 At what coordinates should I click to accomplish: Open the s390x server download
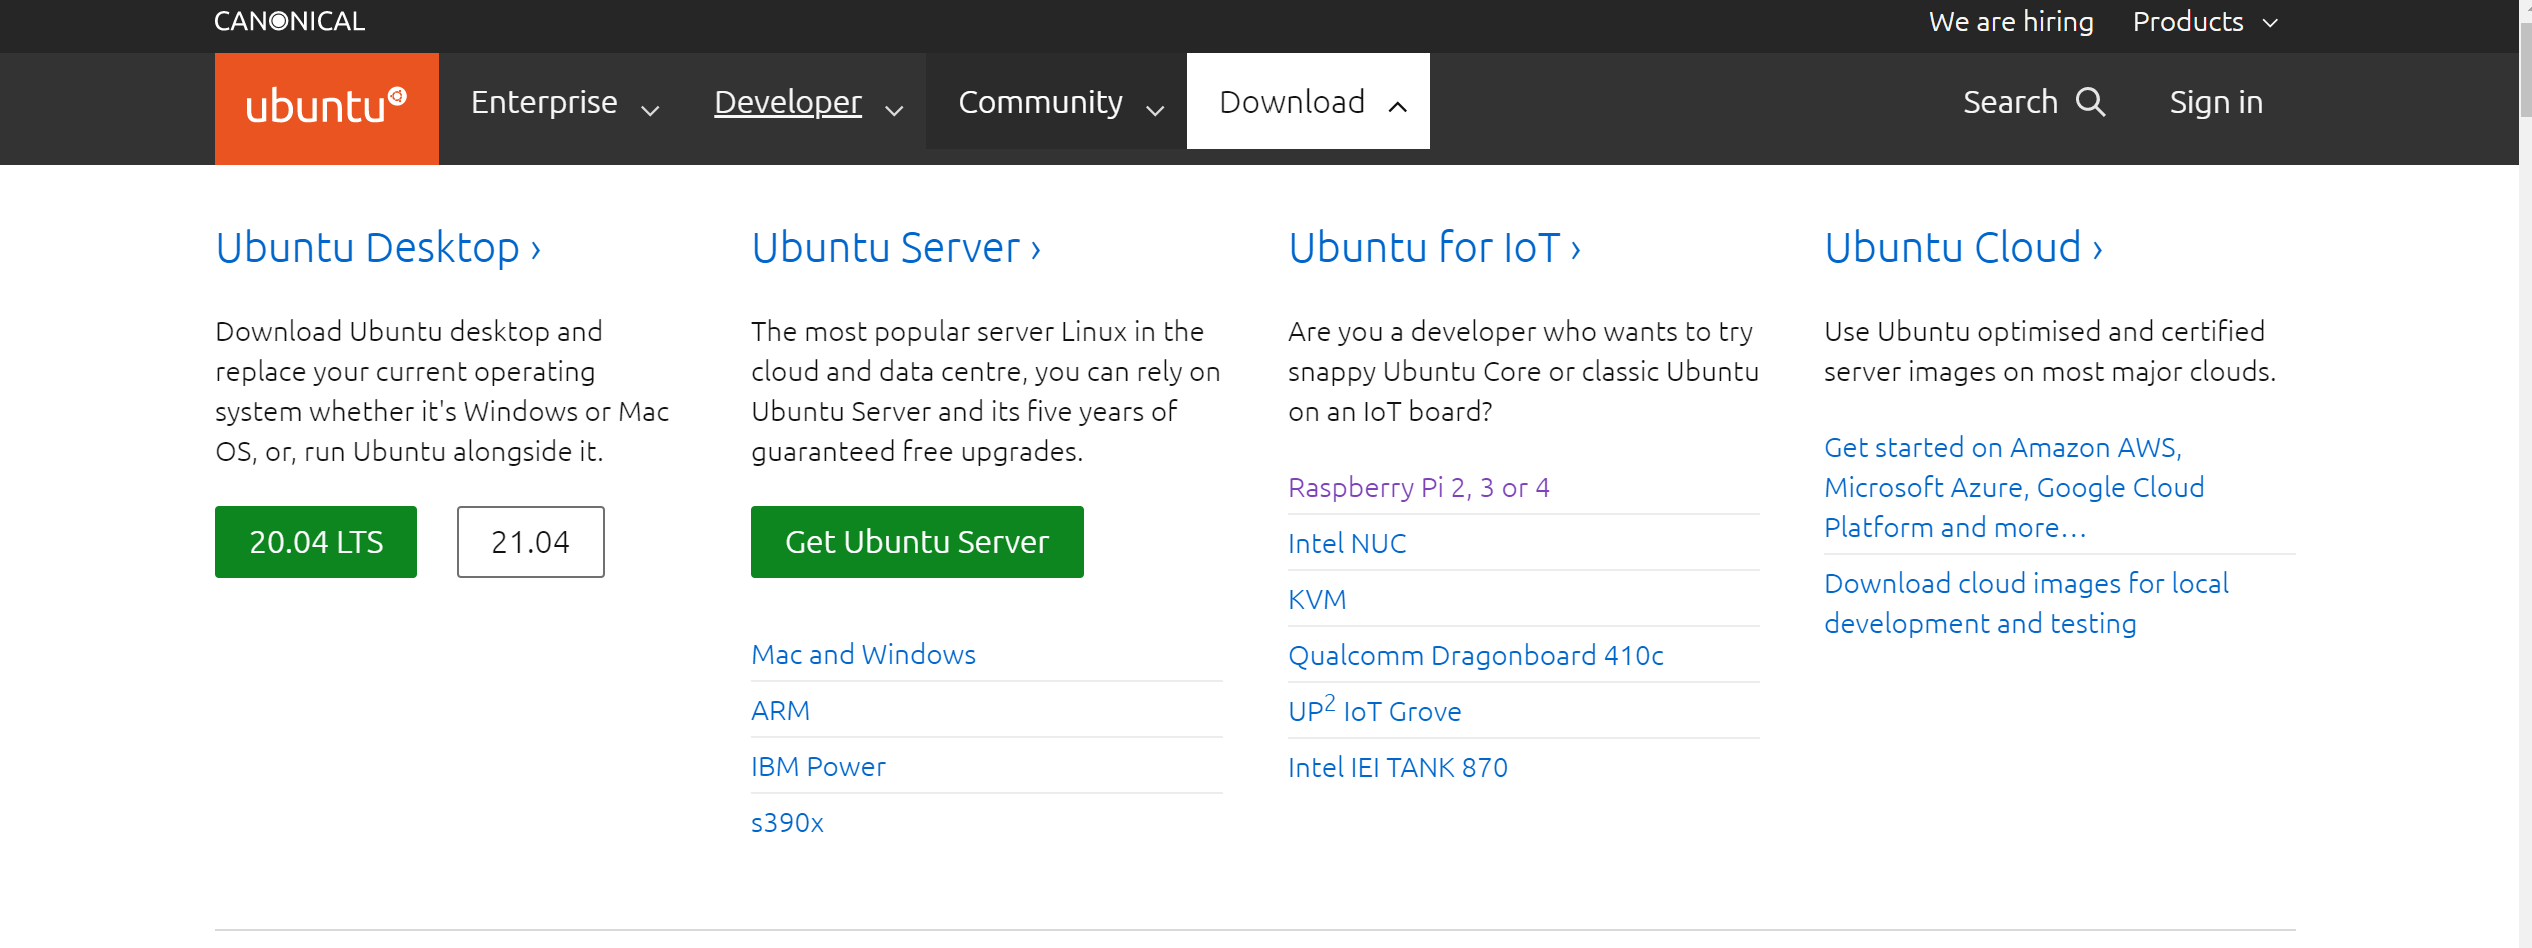786,822
